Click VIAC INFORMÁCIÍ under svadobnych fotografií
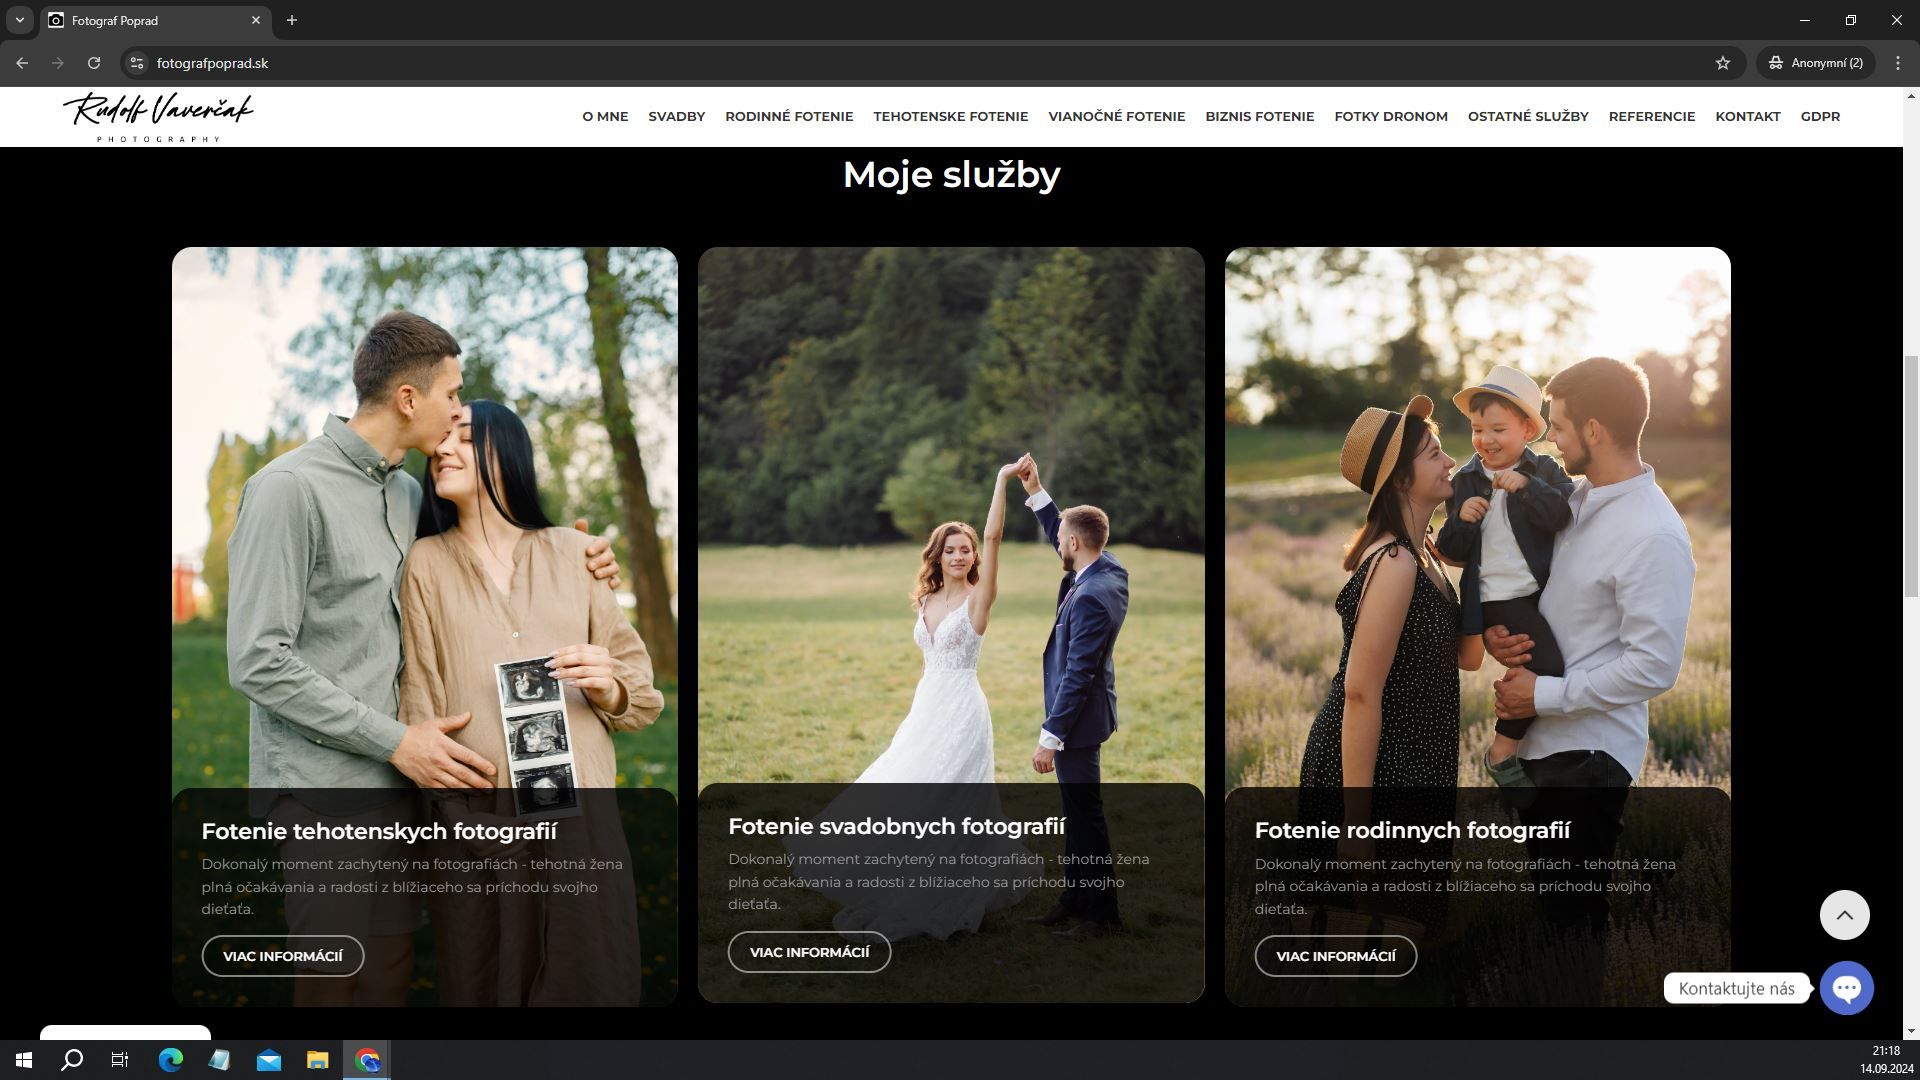Viewport: 1920px width, 1080px height. point(809,952)
